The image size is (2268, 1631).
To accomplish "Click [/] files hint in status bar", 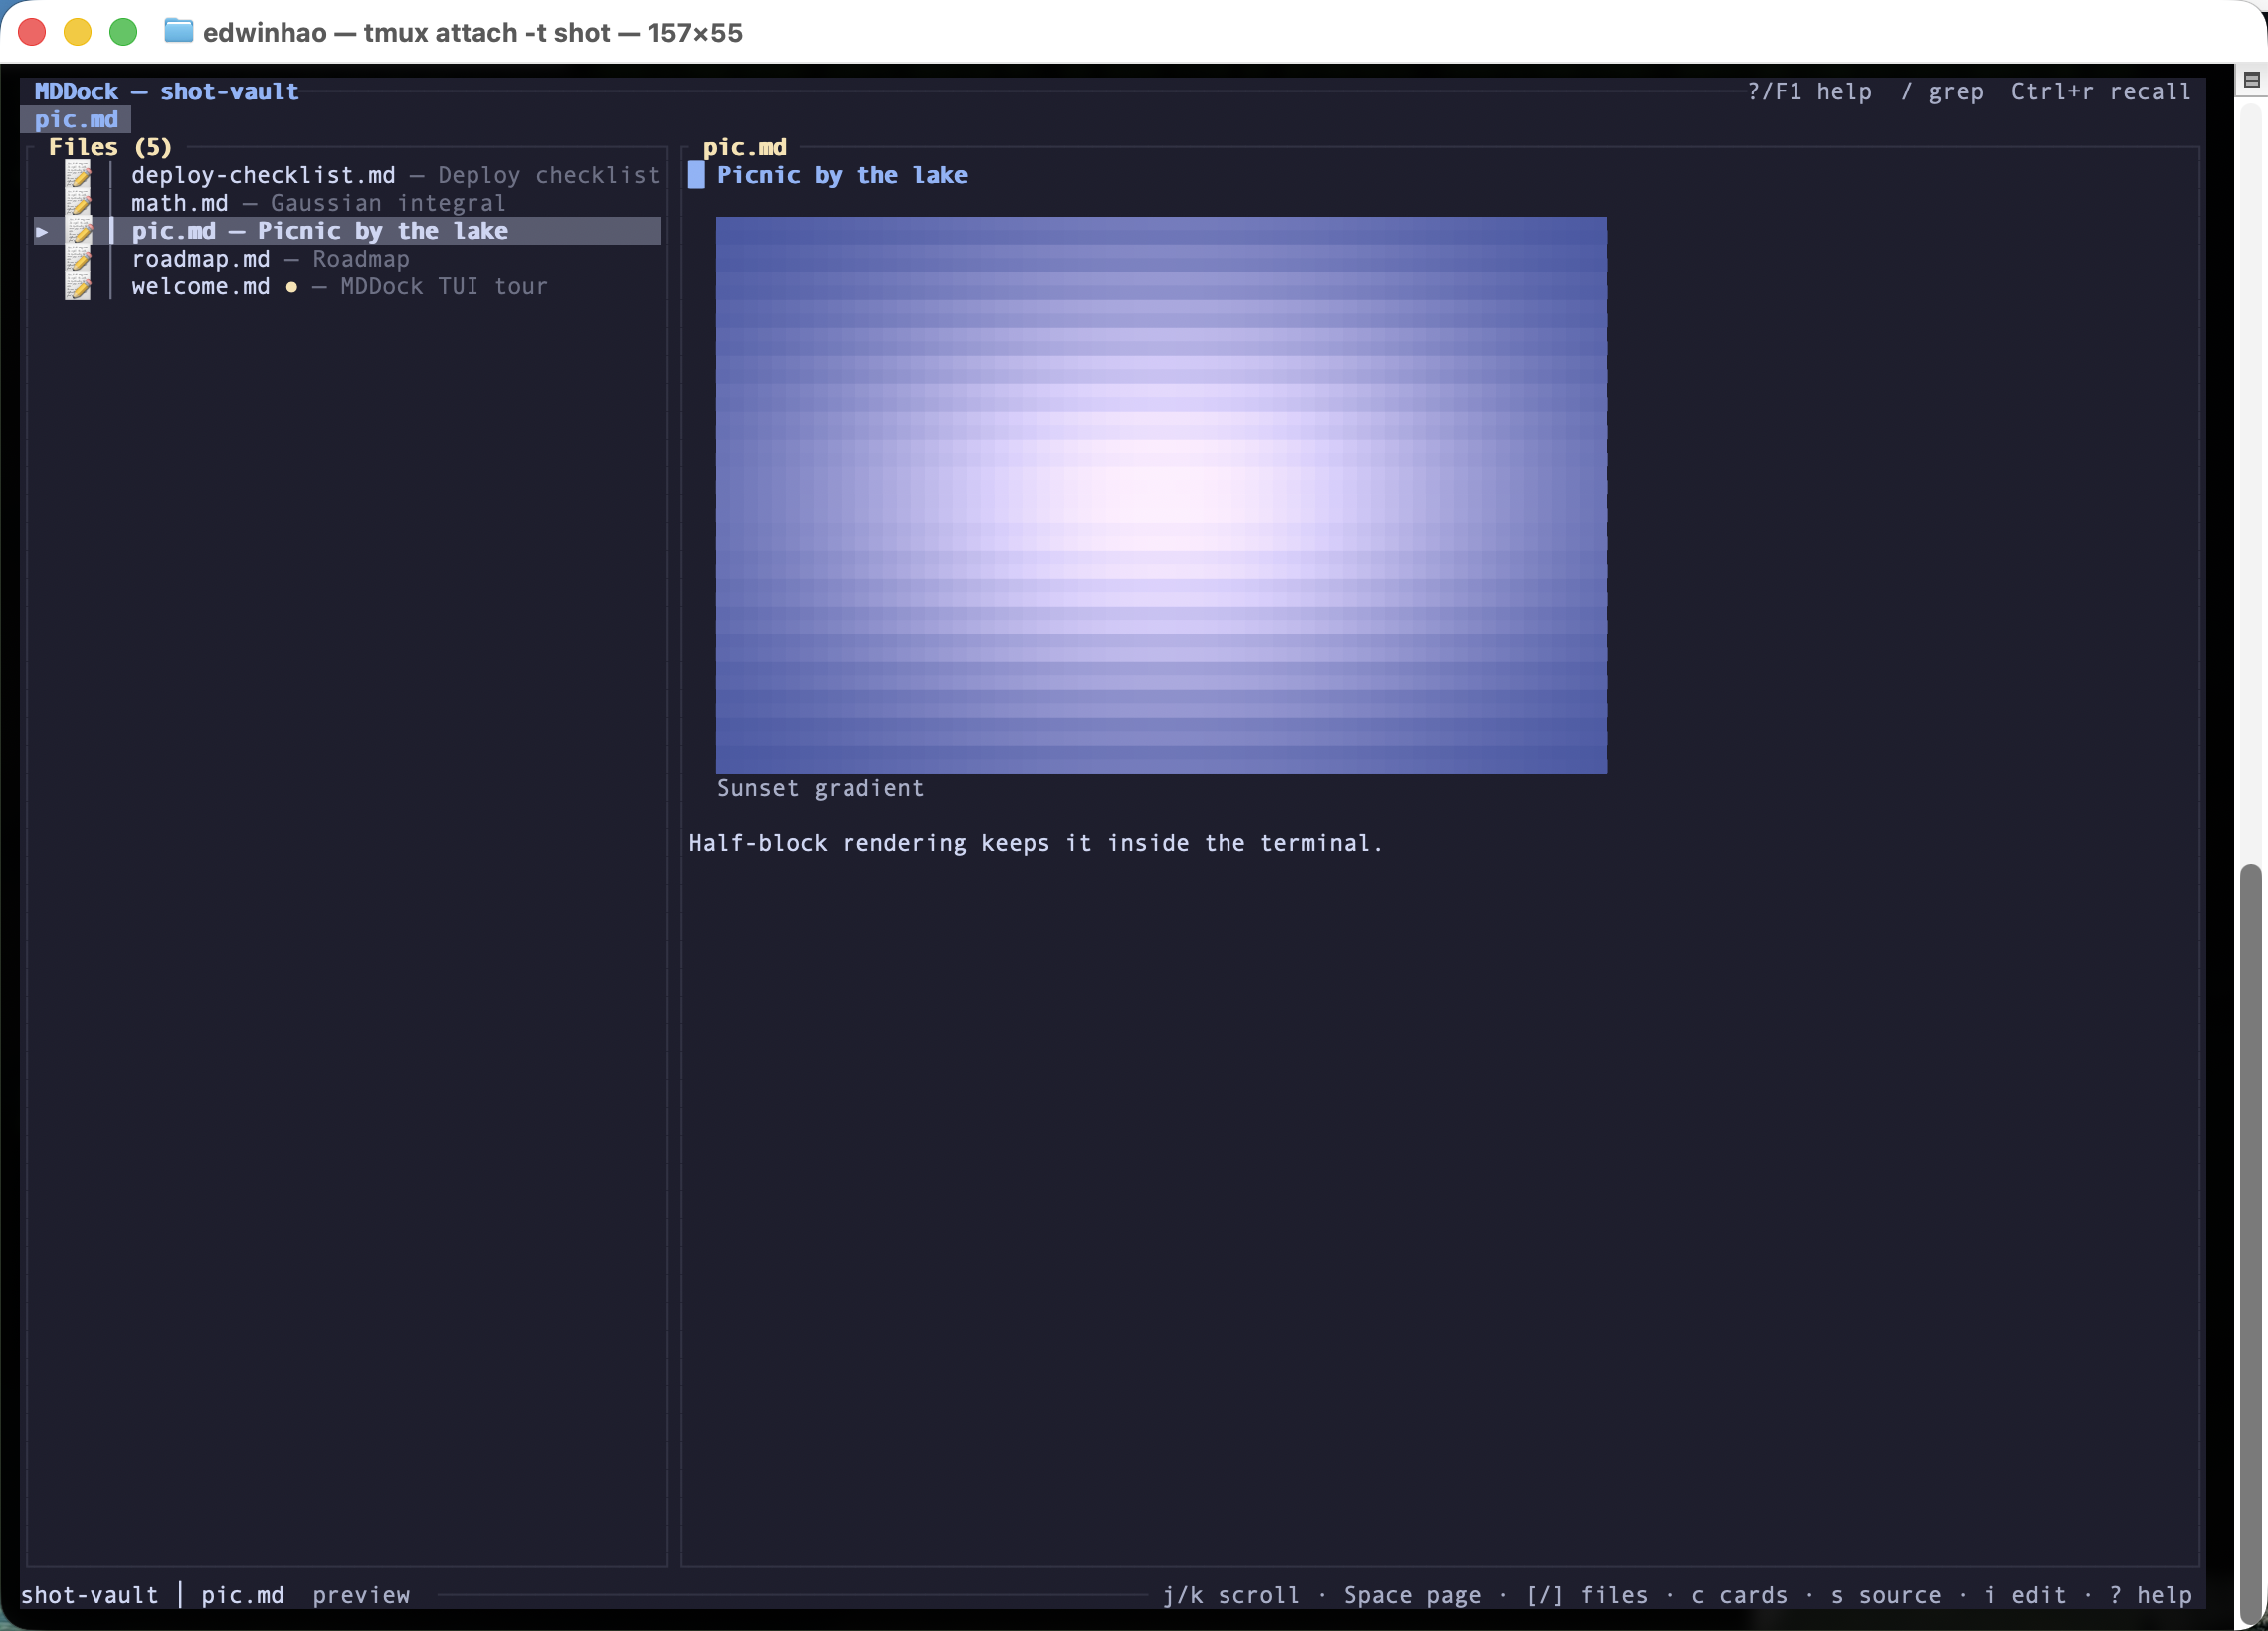I will (1587, 1596).
